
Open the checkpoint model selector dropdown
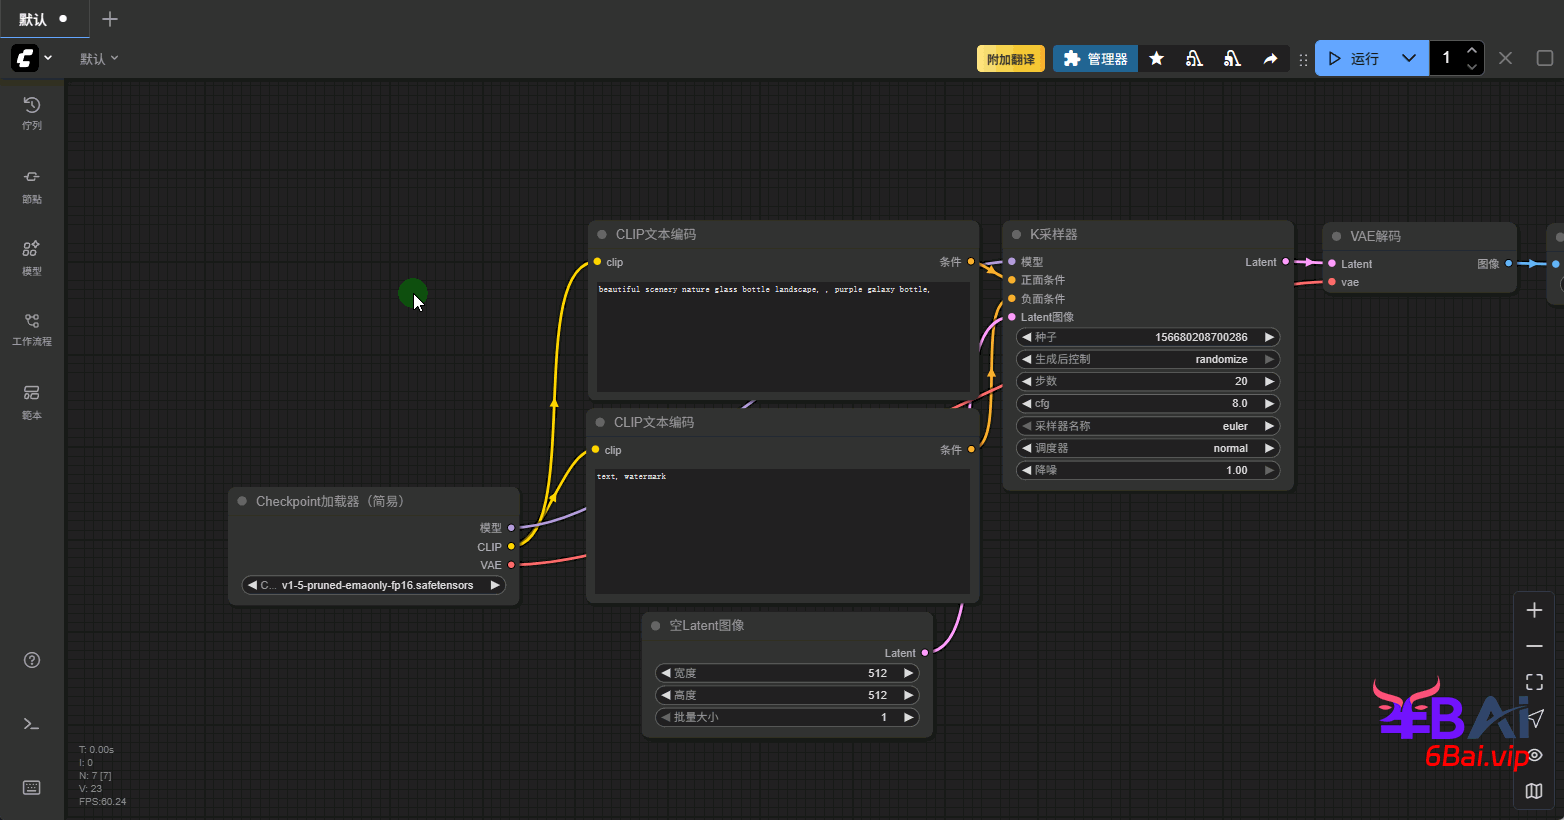(374, 585)
